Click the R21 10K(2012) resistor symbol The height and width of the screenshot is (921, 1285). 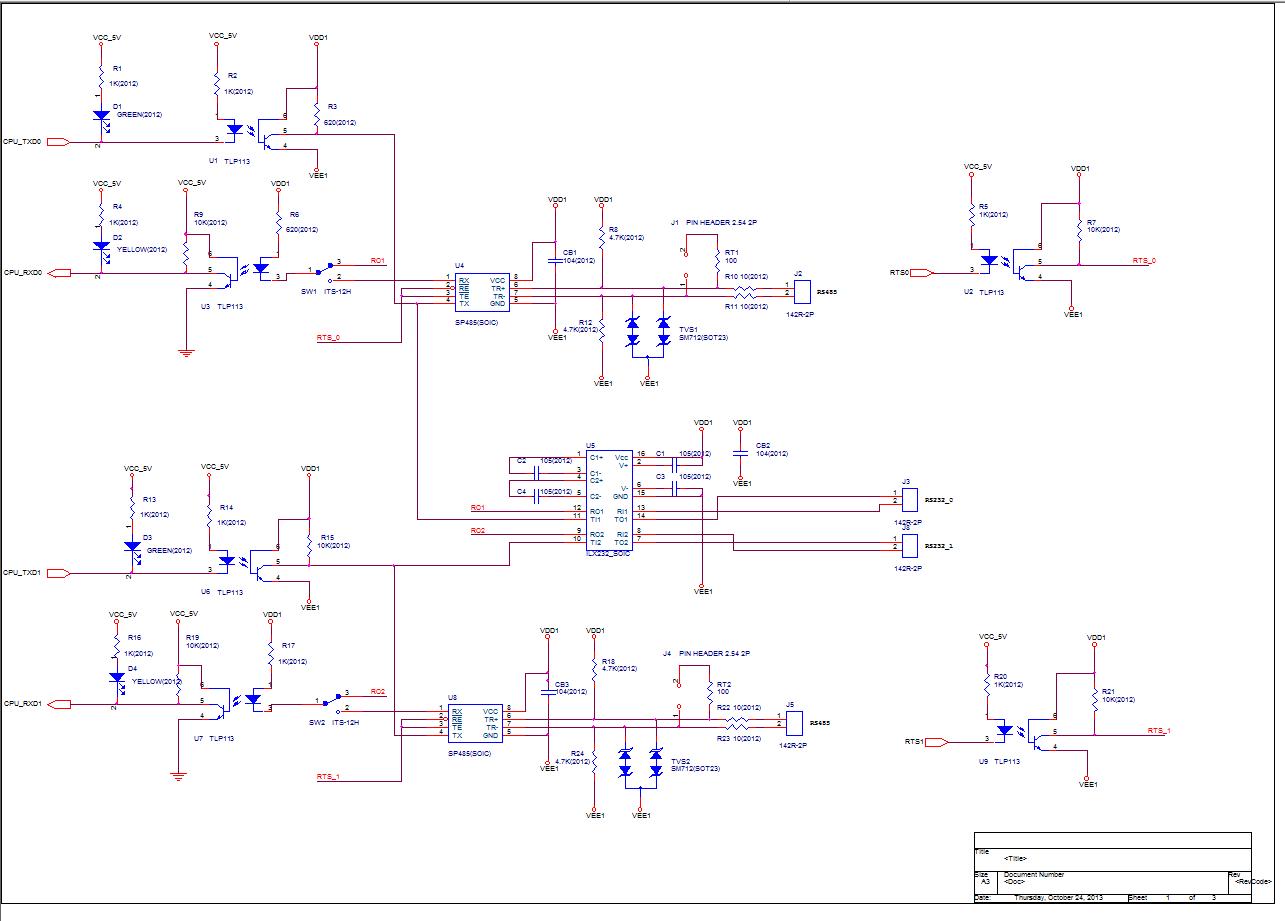[x=1094, y=699]
